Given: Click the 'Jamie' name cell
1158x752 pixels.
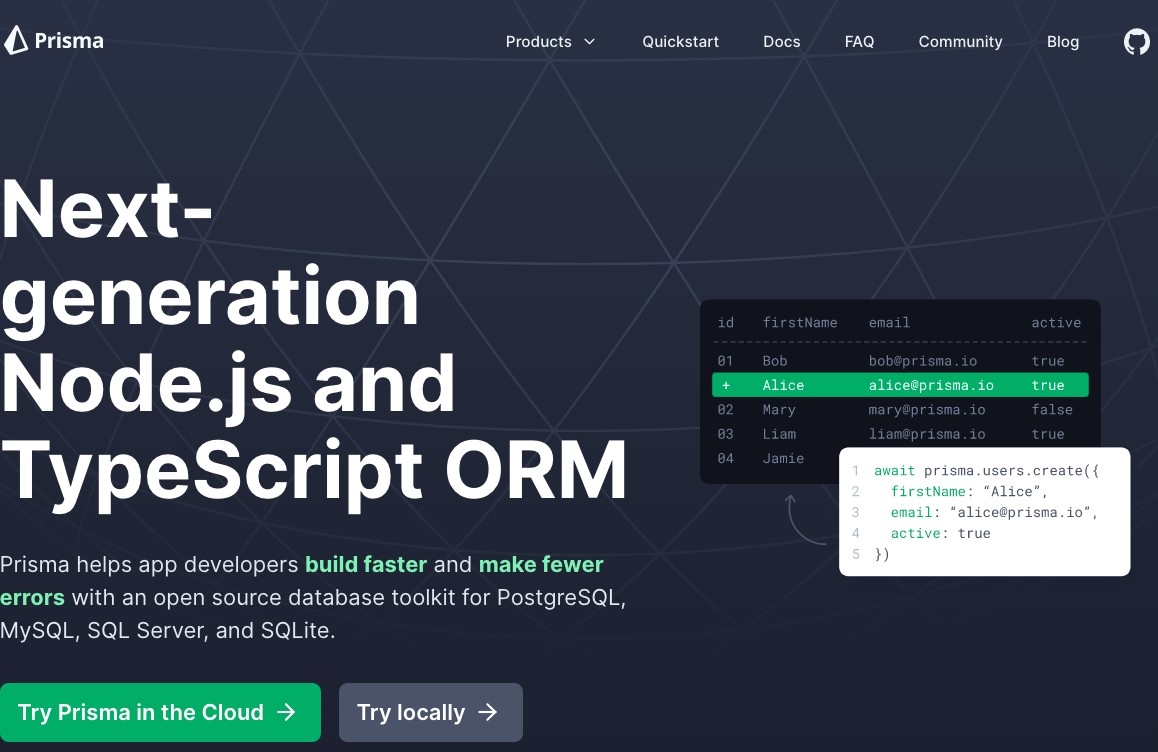Looking at the screenshot, I should pyautogui.click(x=783, y=459).
